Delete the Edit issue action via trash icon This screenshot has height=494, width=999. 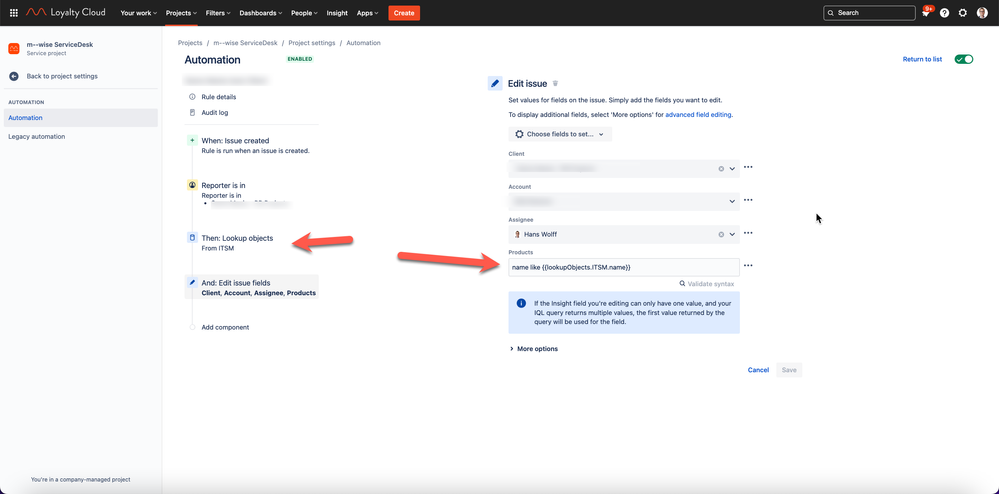[x=556, y=83]
